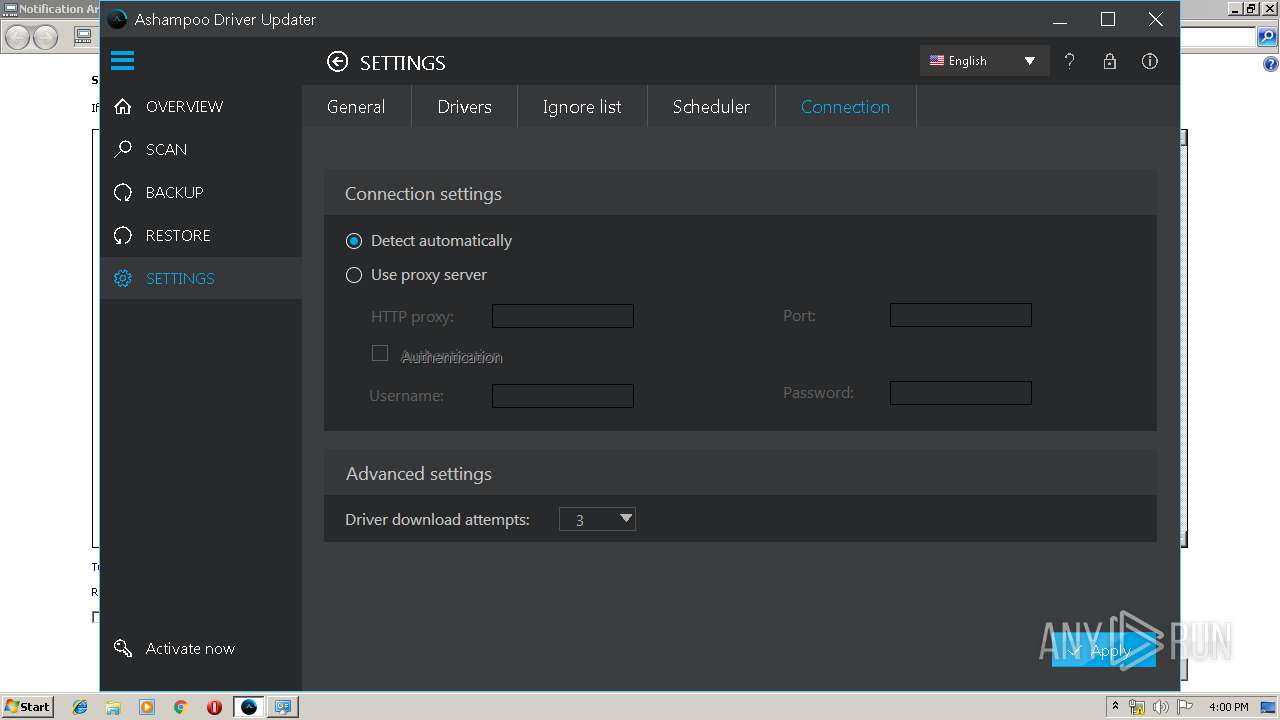The image size is (1280, 720).
Task: Open media player taskbar icon
Action: pos(147,707)
